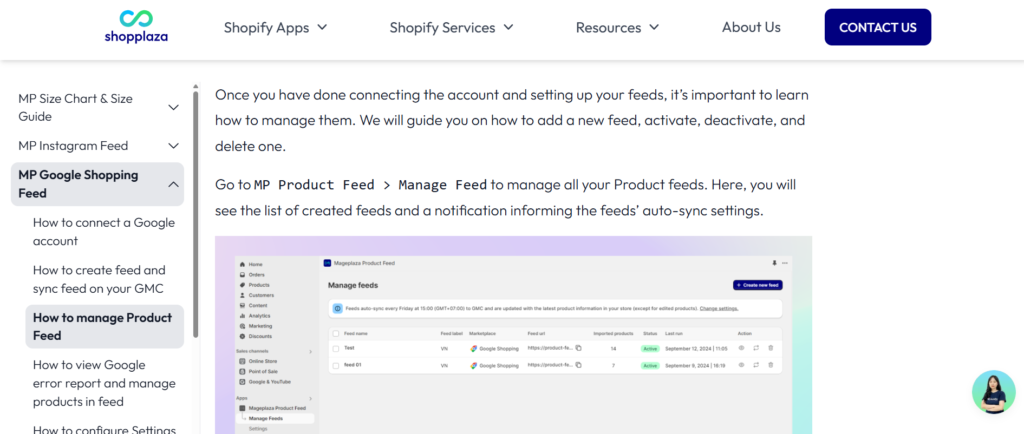
Task: Click the trash icon for feed 01
Action: 771,365
